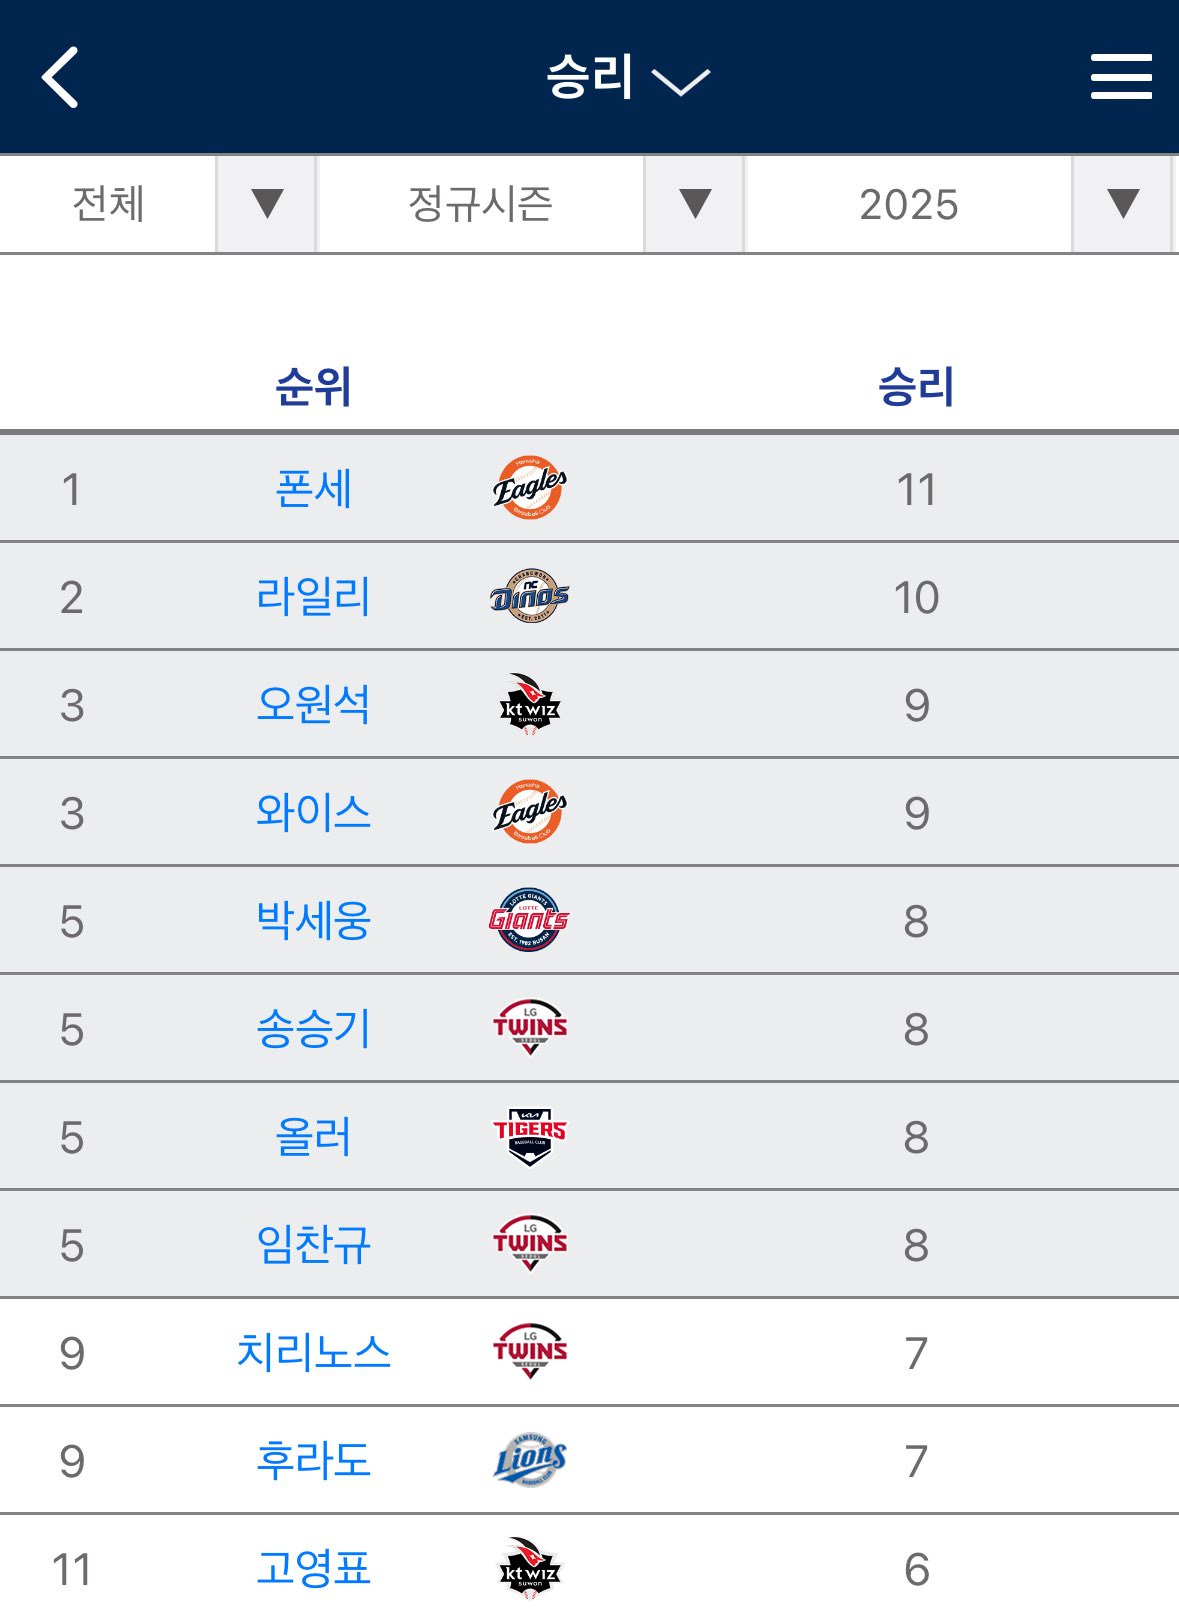Select player 박세웅 in the ranking
Viewport: 1179px width, 1612px height.
click(x=313, y=920)
